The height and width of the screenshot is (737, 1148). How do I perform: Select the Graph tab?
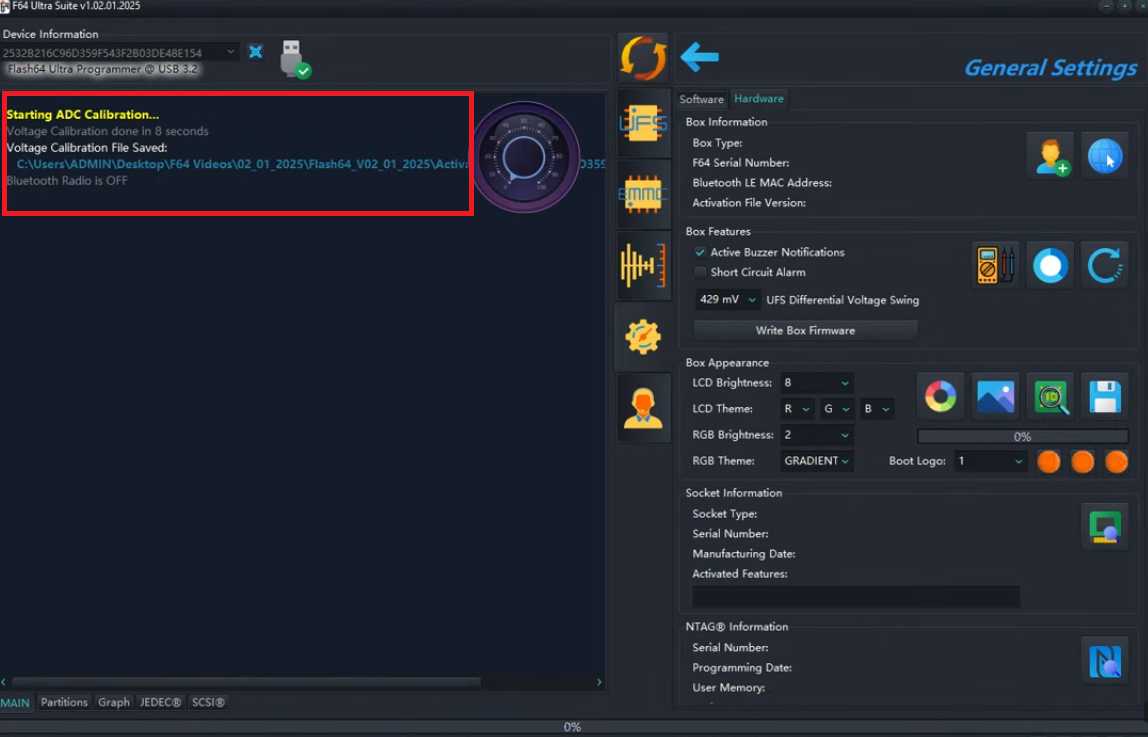coord(113,703)
